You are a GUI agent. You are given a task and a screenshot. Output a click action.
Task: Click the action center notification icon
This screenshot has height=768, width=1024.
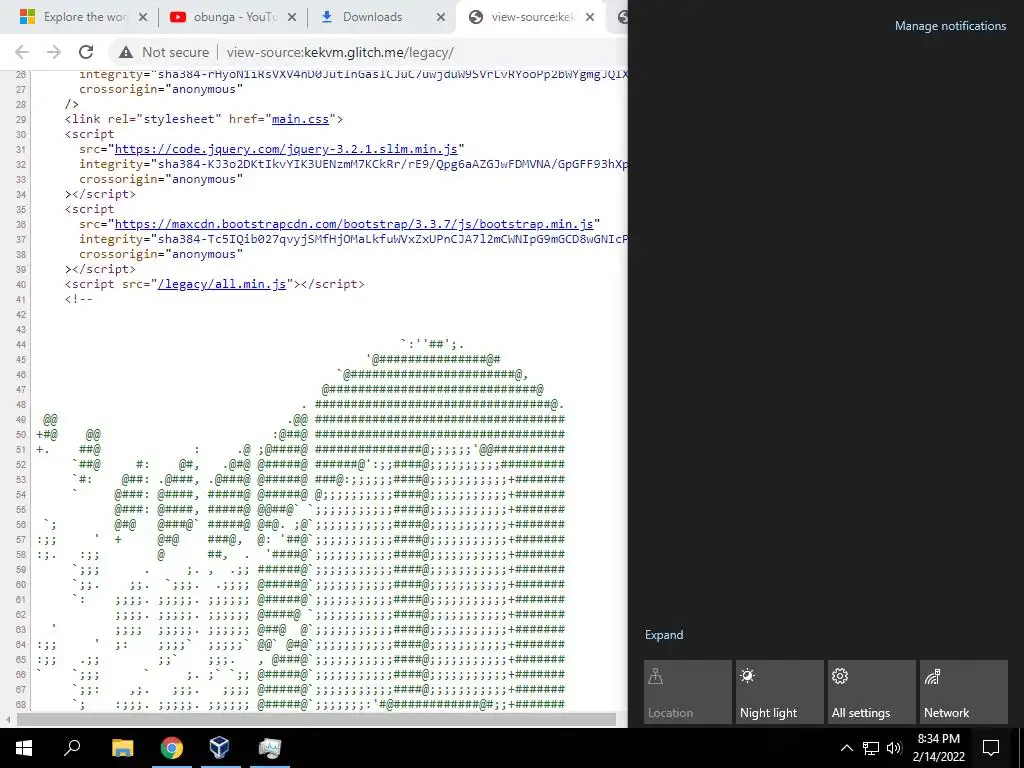point(991,748)
